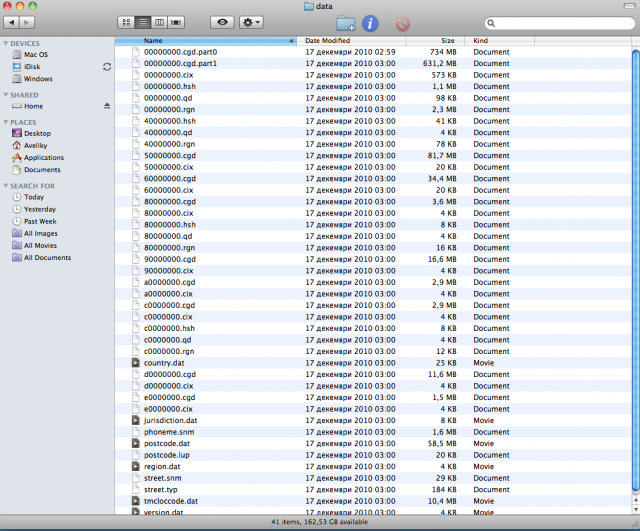Collapse the SEARCH FOR sidebar section

5,186
